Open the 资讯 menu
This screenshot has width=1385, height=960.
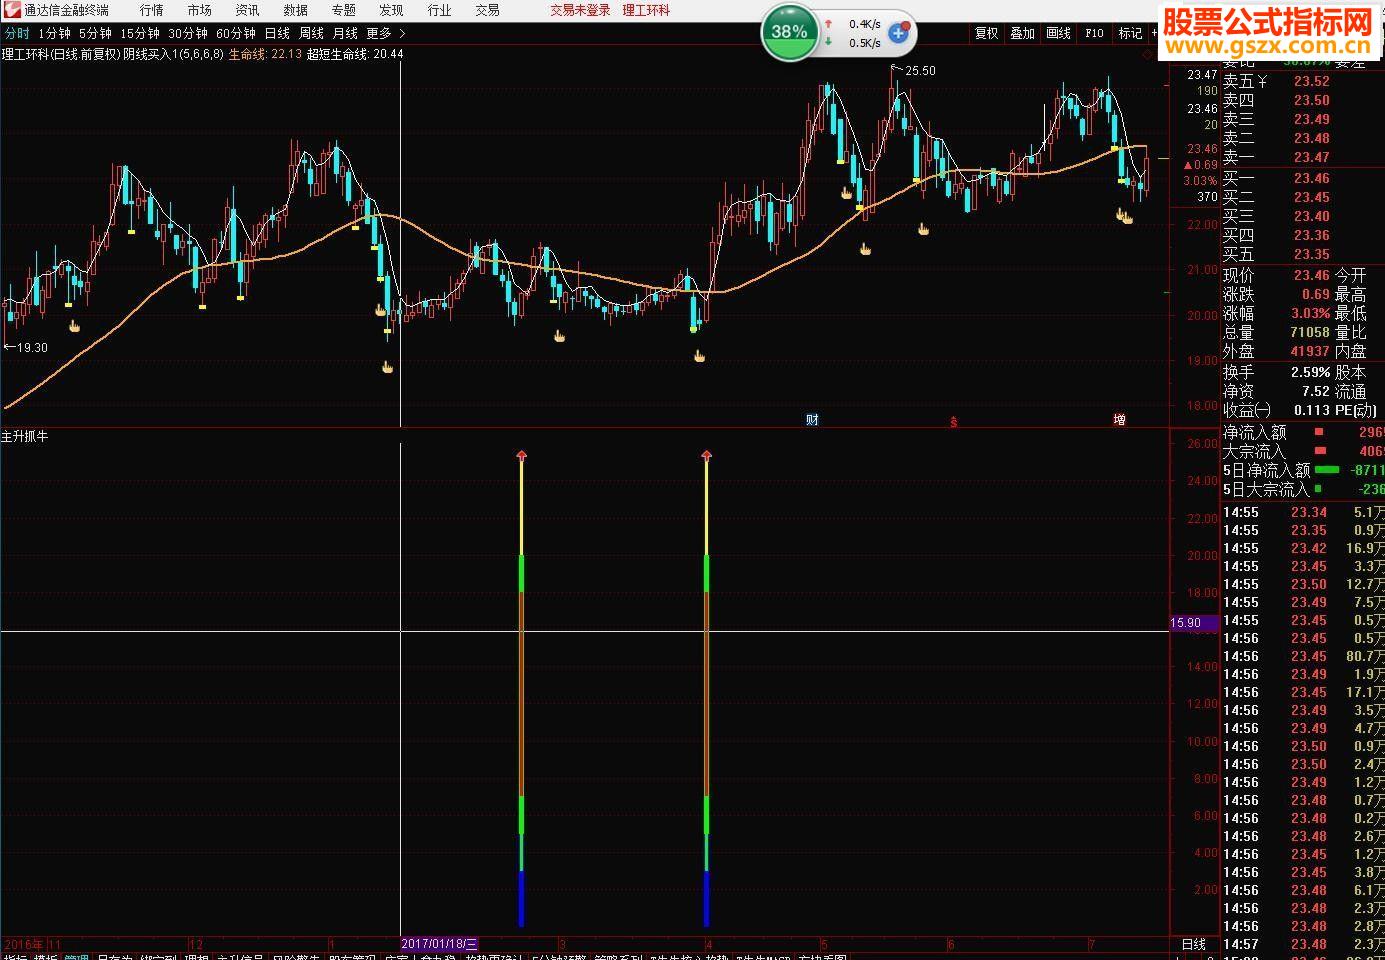(x=248, y=10)
